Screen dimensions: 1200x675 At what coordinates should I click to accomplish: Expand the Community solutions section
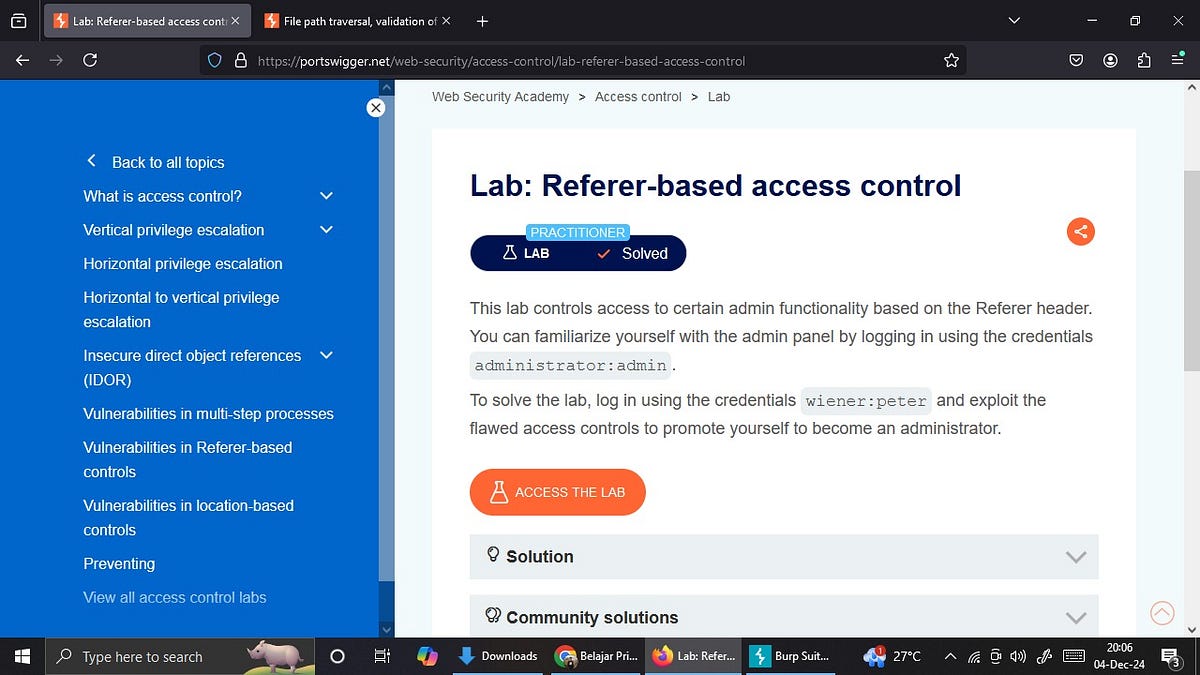pos(783,617)
